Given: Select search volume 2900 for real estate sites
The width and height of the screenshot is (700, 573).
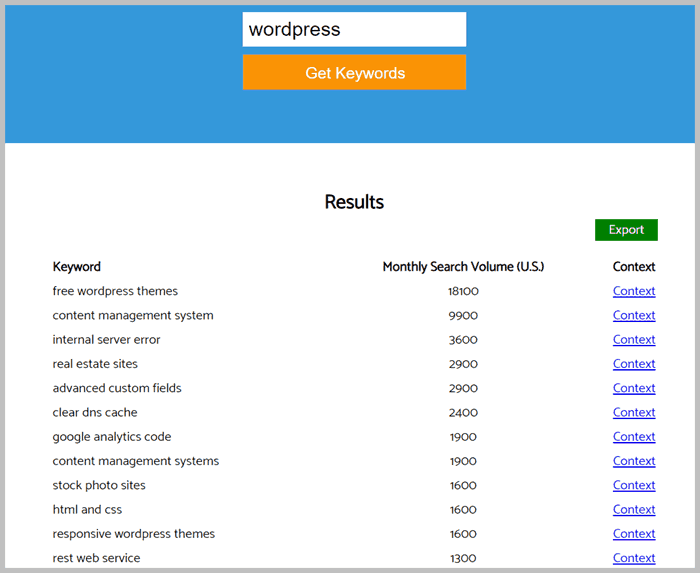Looking at the screenshot, I should [x=463, y=364].
